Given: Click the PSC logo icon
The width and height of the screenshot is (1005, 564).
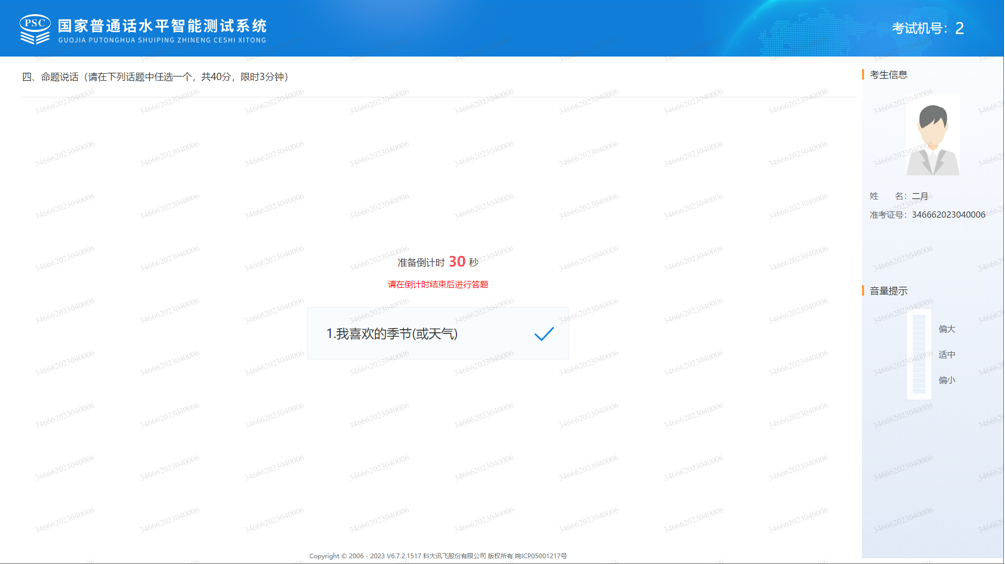Looking at the screenshot, I should click(35, 29).
